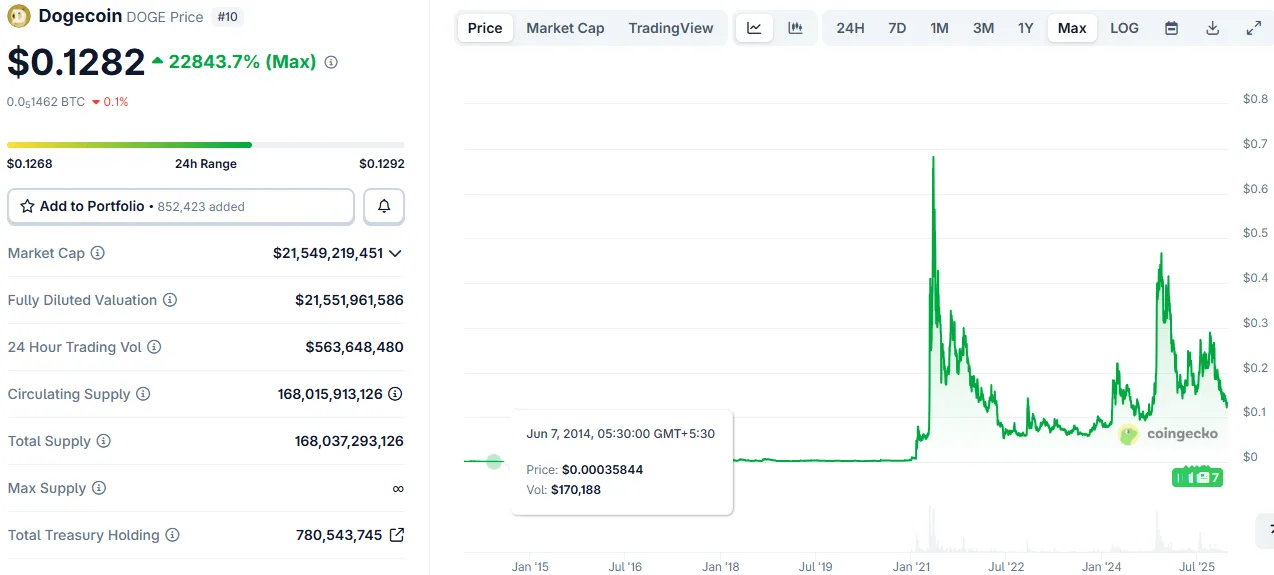
Task: Click the $0.1292 range high value
Action: (x=382, y=164)
